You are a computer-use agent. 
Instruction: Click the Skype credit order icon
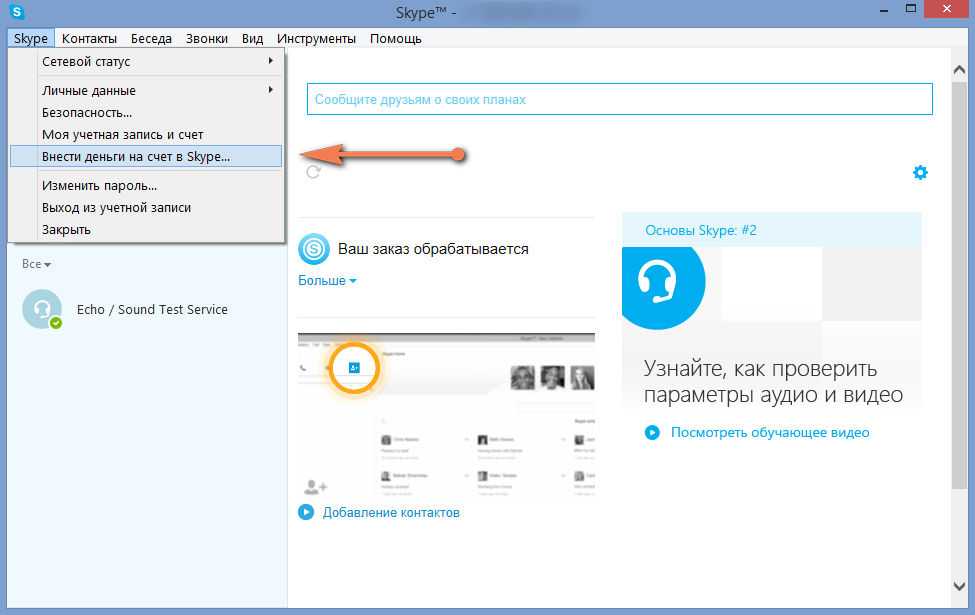(x=314, y=249)
